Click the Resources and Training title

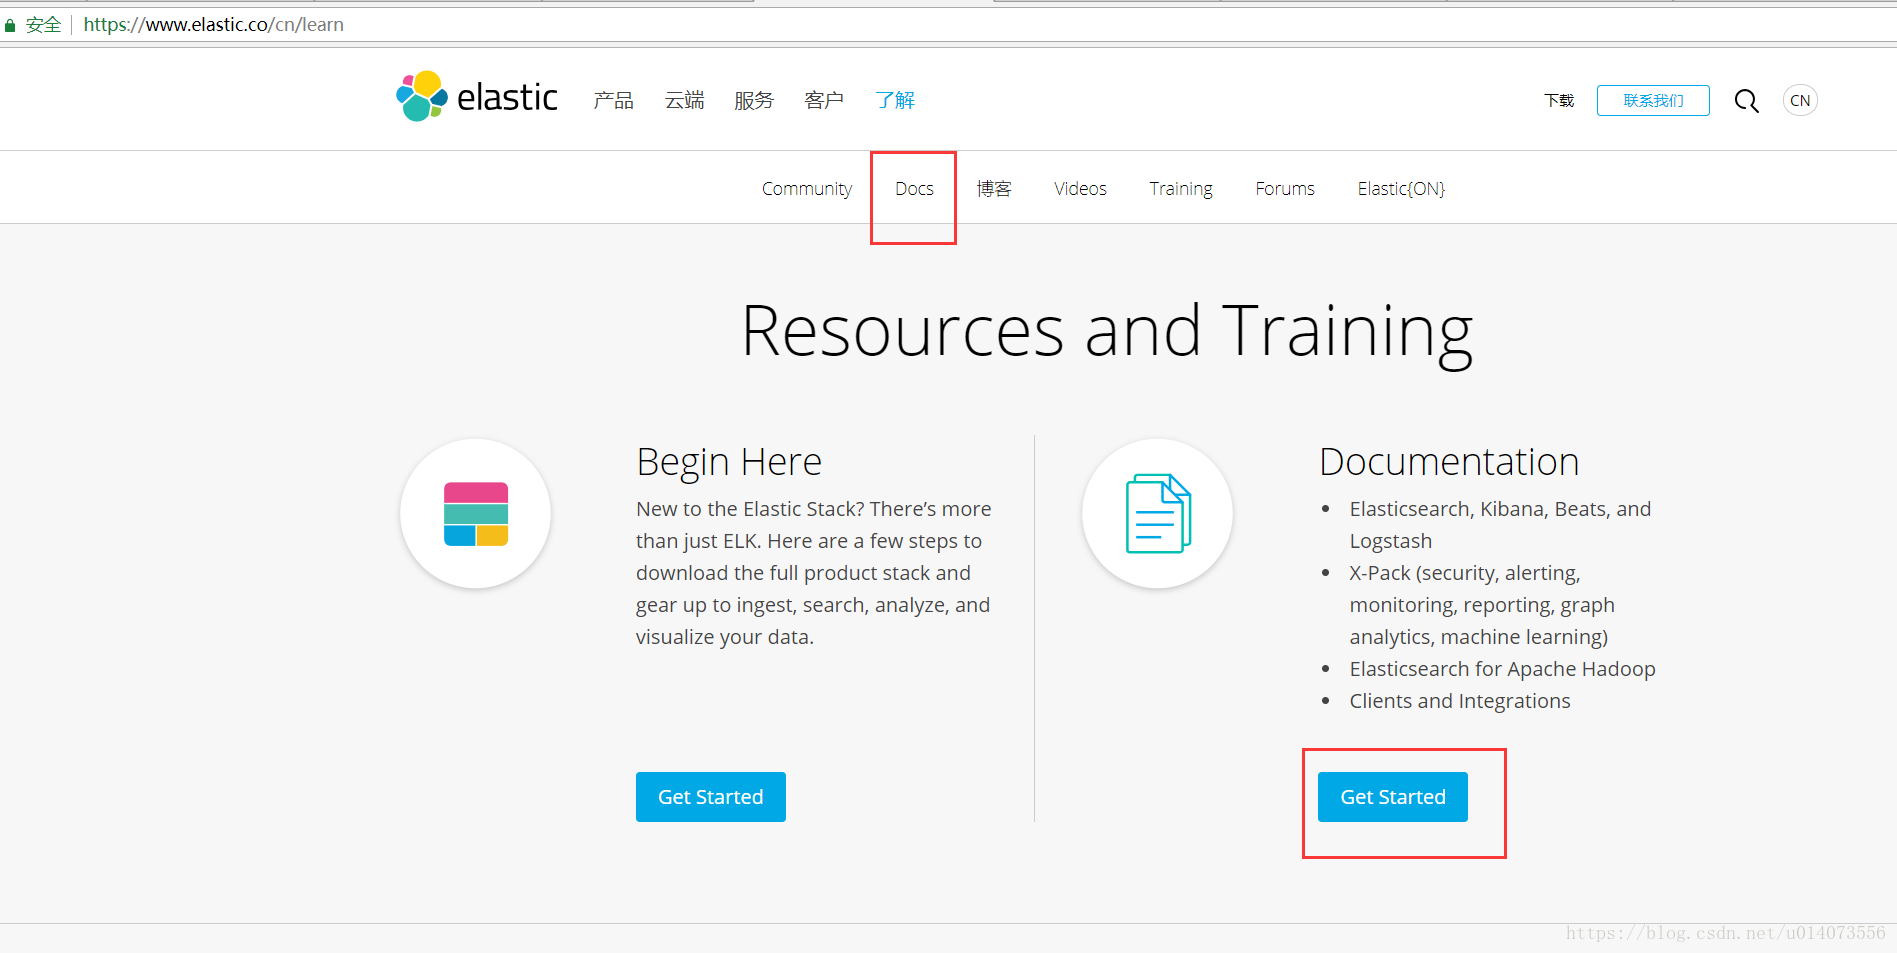pyautogui.click(x=1107, y=333)
